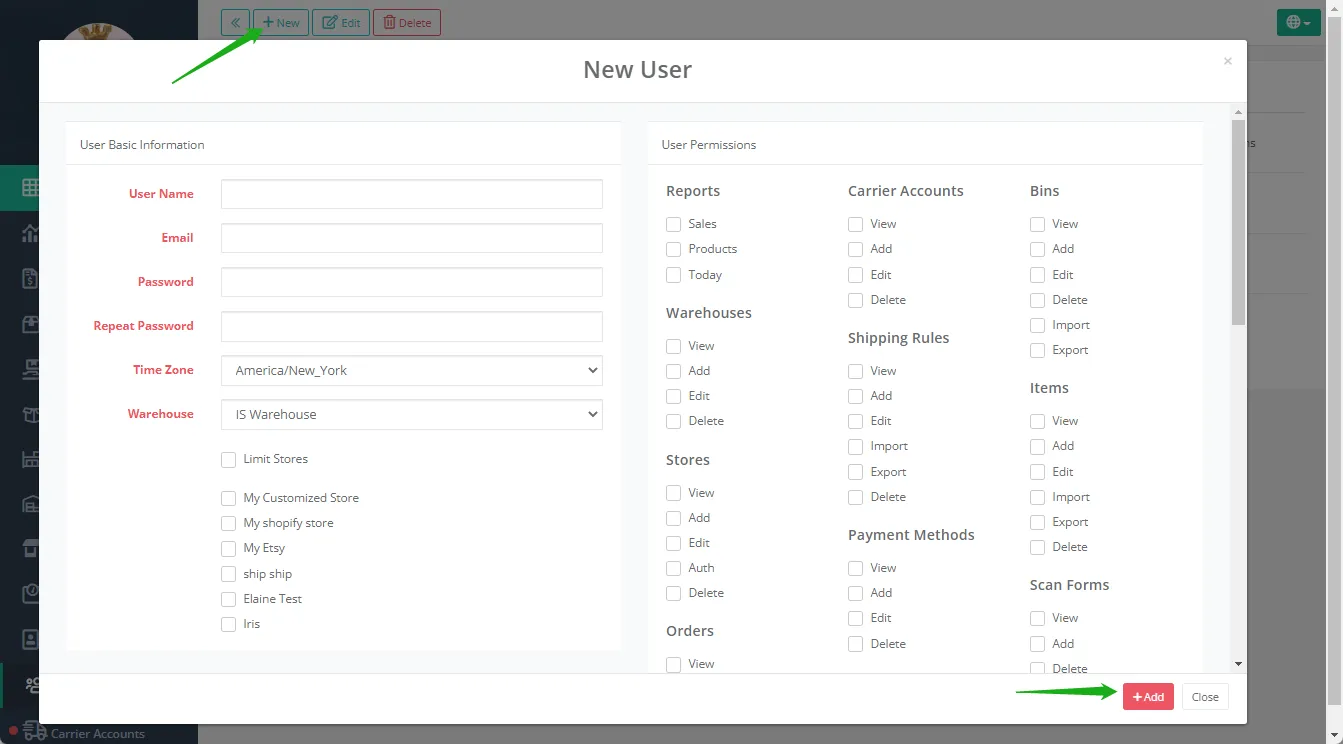
Task: Check Import under Items
Action: (x=1038, y=497)
